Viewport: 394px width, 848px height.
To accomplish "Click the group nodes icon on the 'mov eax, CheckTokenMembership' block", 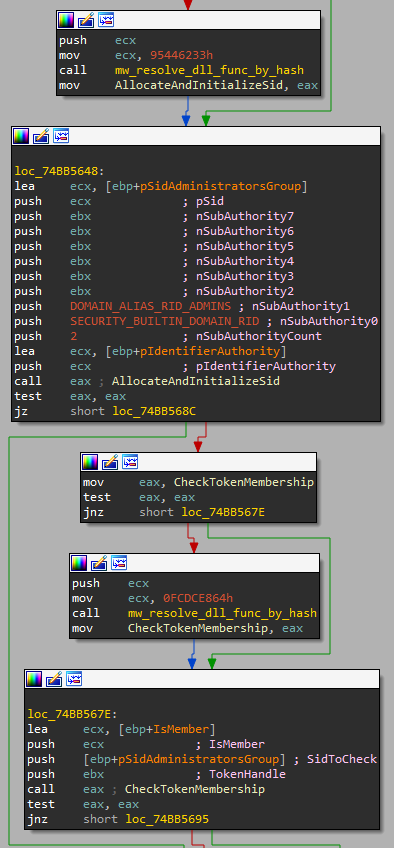I will coord(130,462).
